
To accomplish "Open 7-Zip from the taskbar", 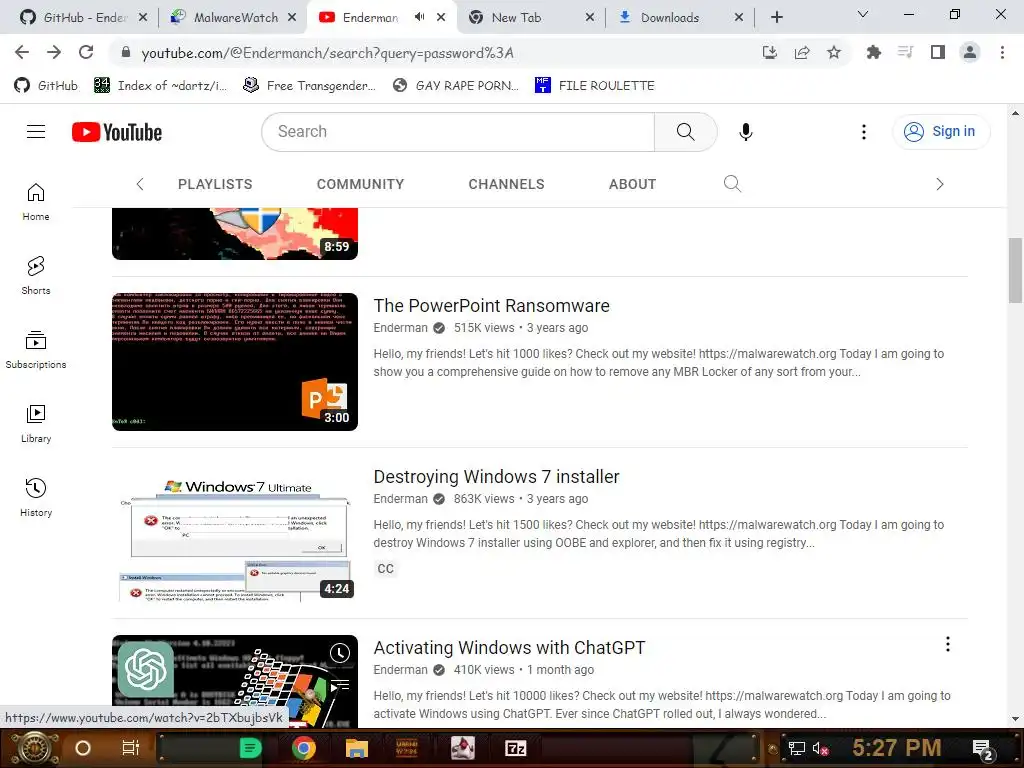I will (x=515, y=748).
